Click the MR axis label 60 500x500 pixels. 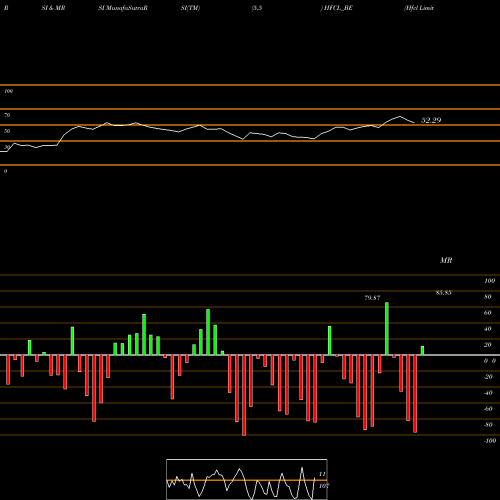click(x=488, y=313)
